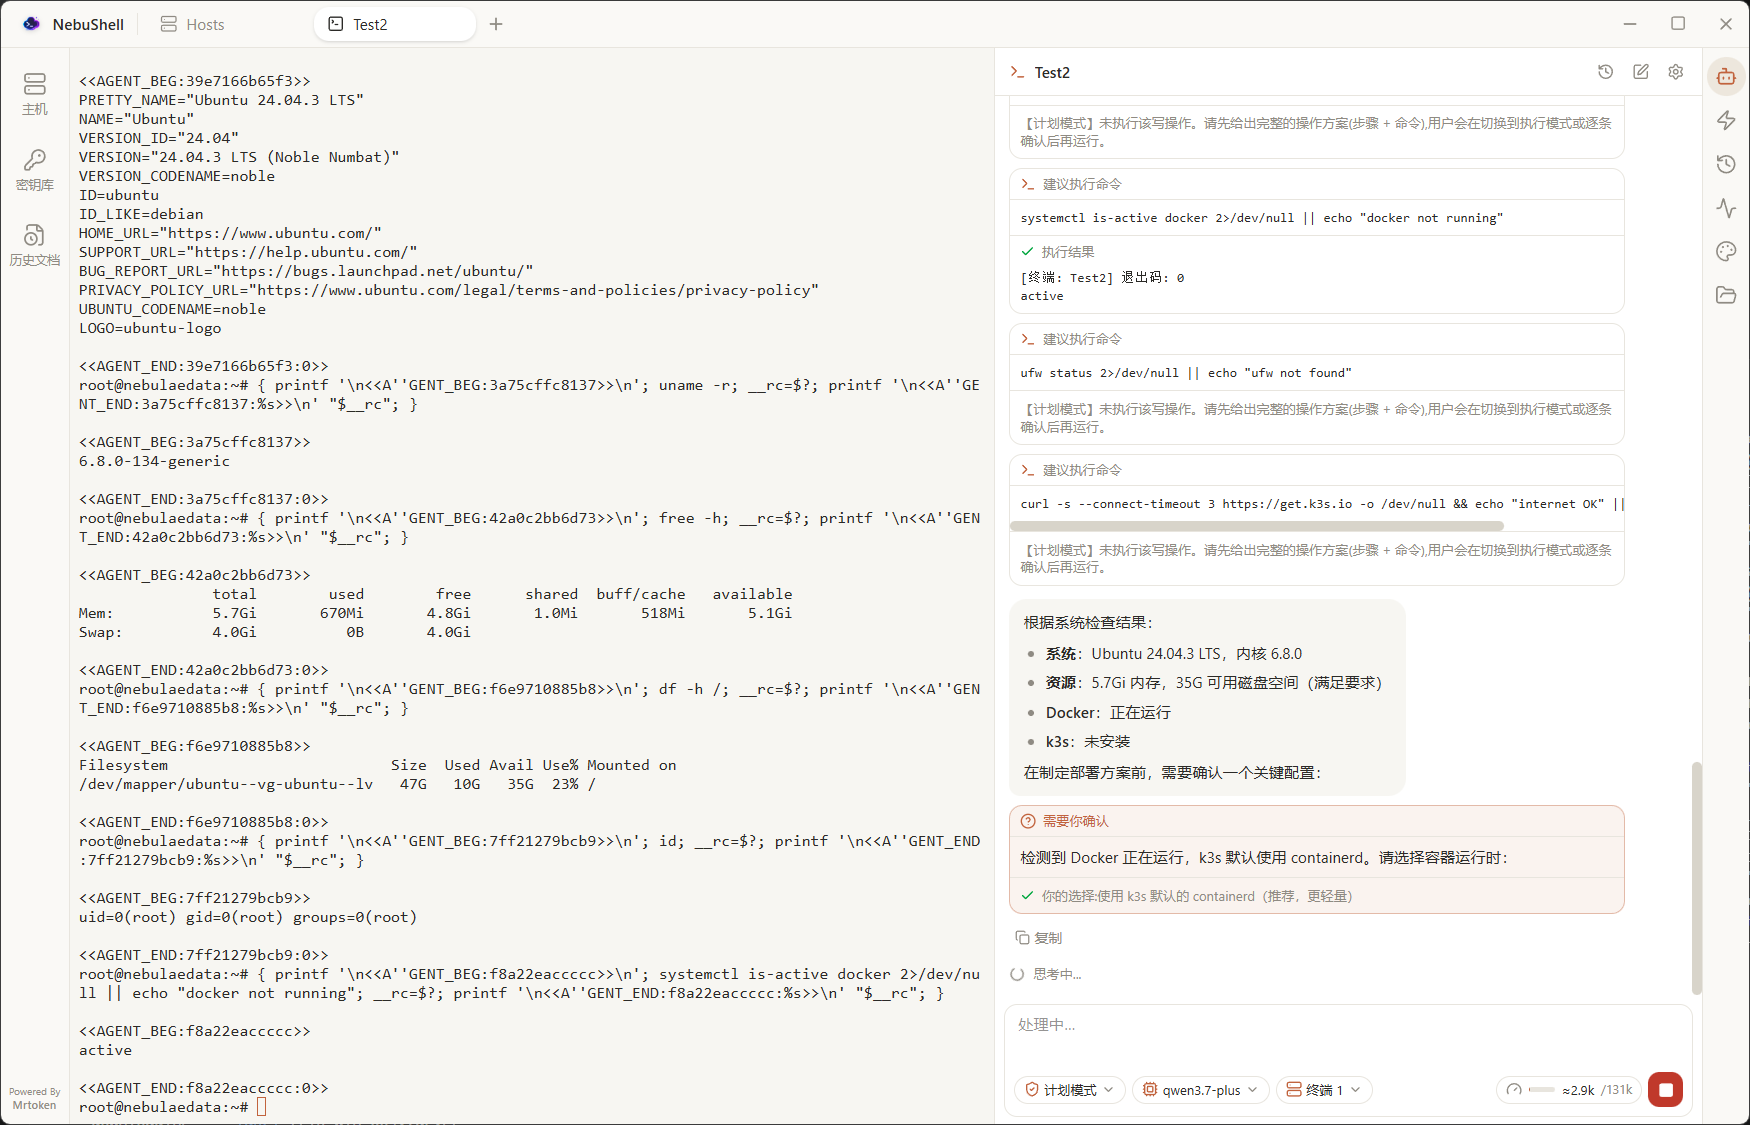Viewport: 1750px width, 1125px height.
Task: Click the uid=0(root) output line
Action: tap(248, 917)
